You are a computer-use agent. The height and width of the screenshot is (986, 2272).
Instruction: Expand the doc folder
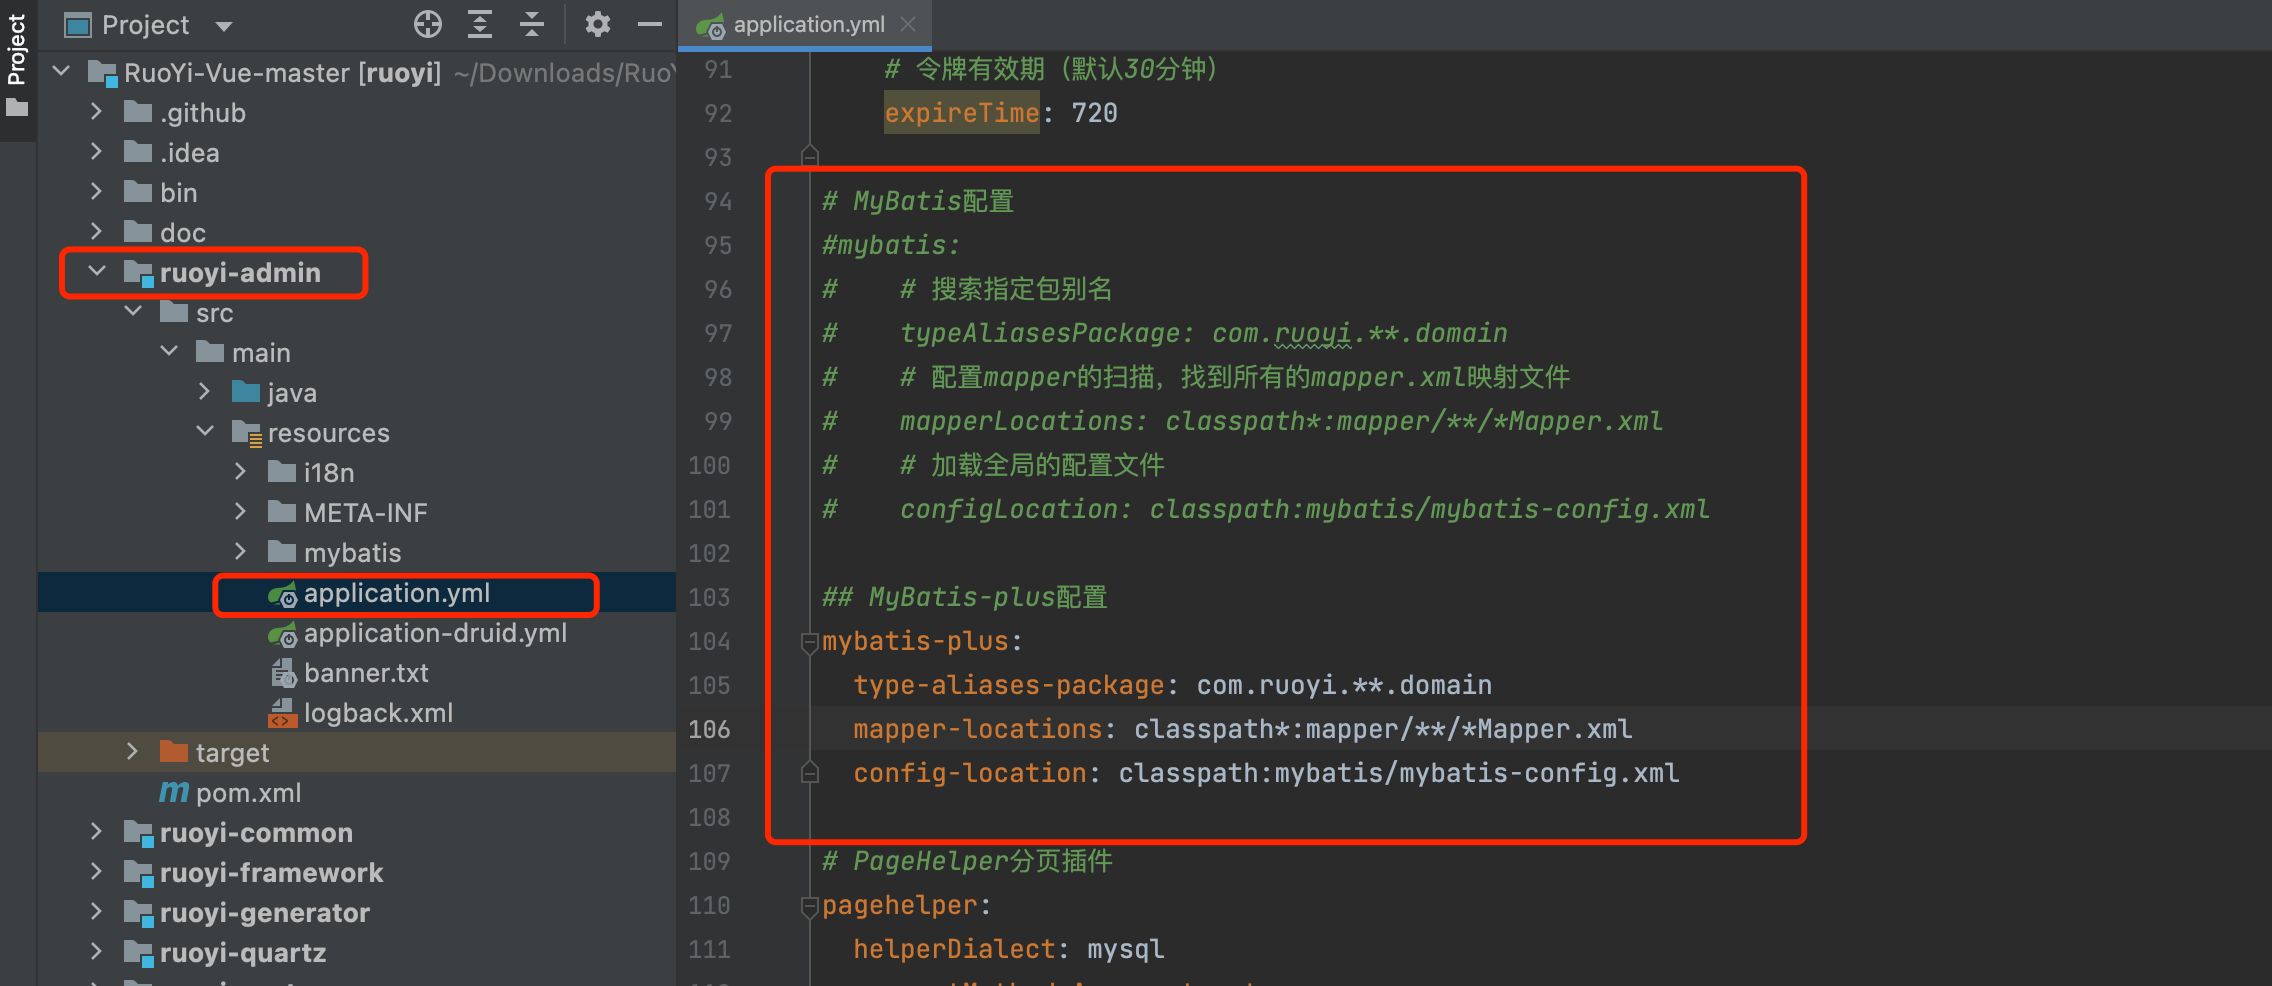point(97,232)
